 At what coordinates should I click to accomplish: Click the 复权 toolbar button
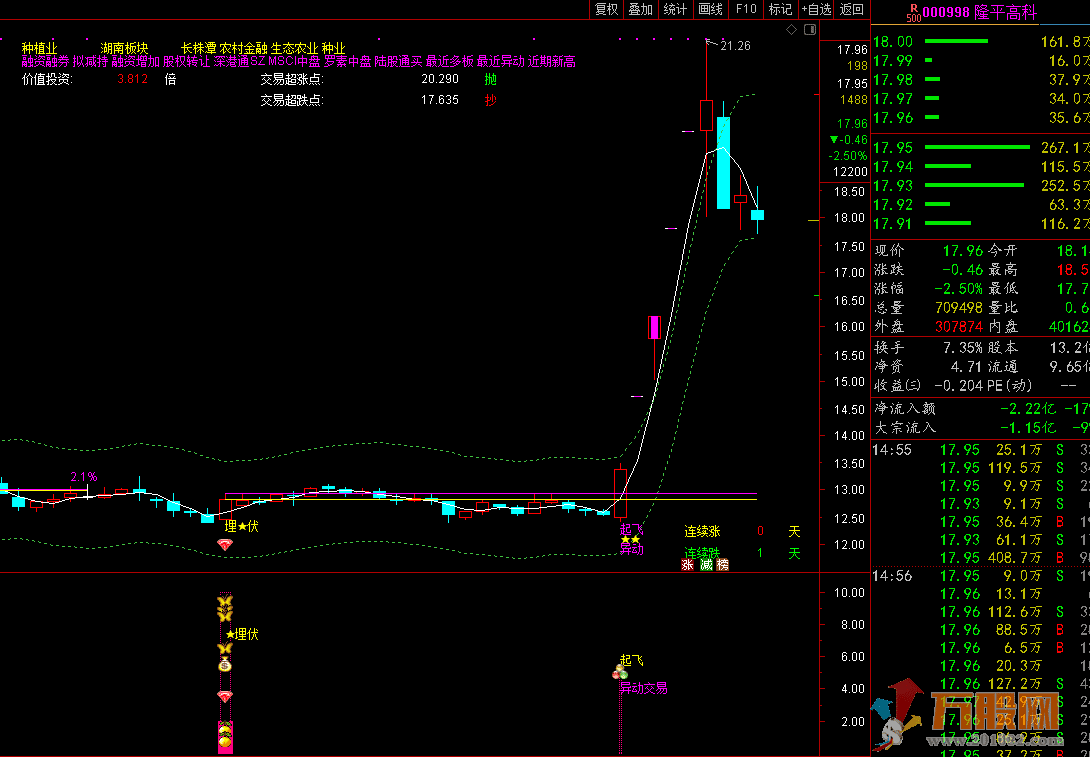(x=606, y=9)
